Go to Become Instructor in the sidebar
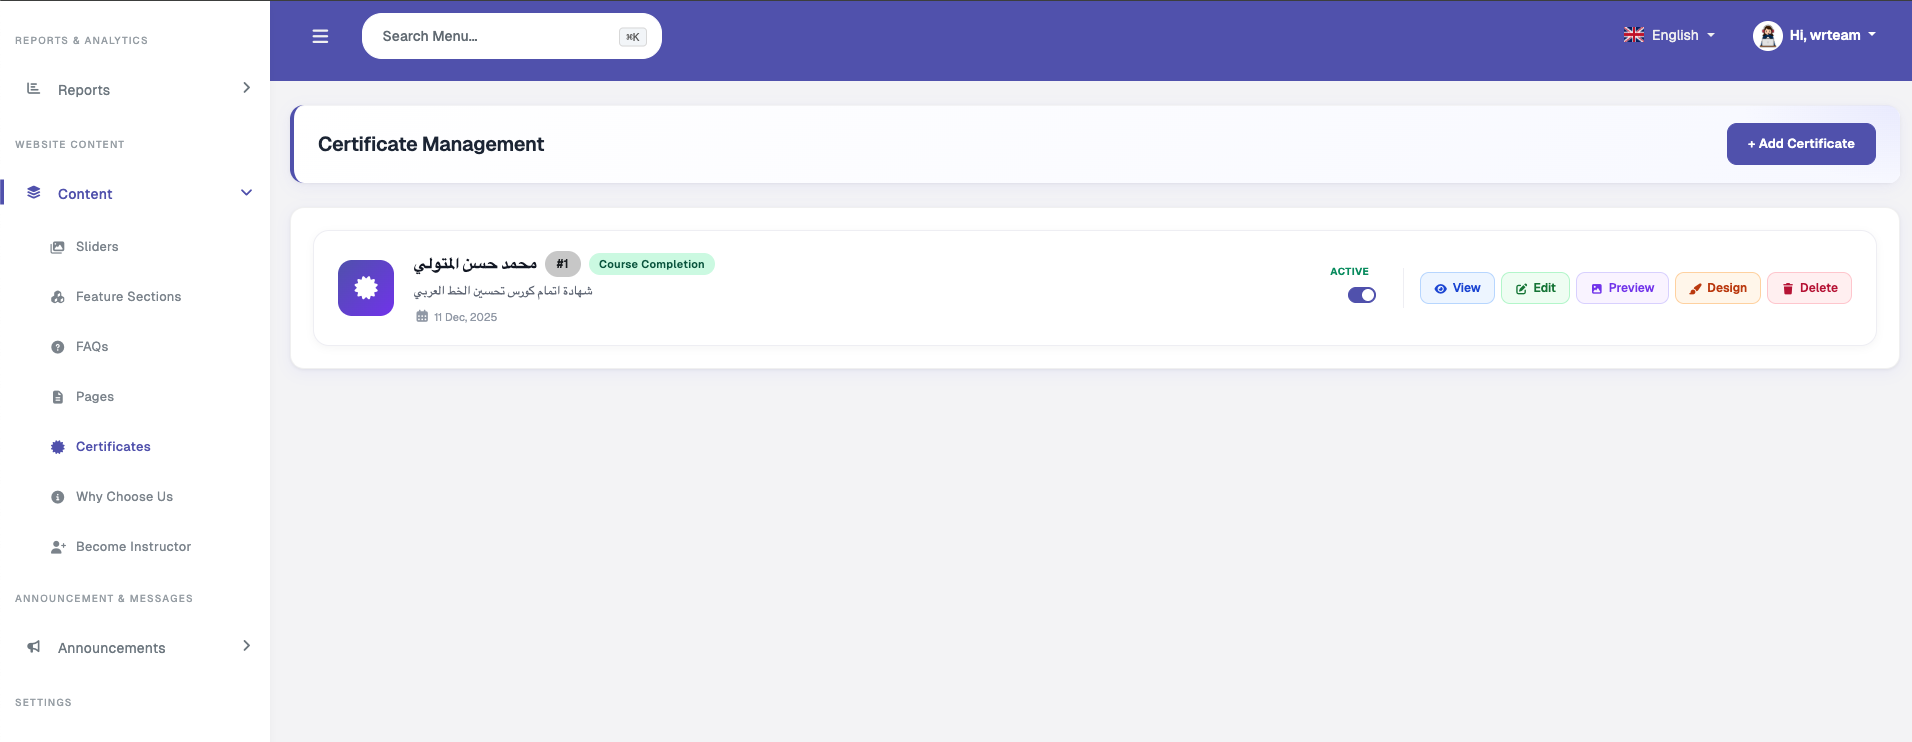Image resolution: width=1912 pixels, height=742 pixels. coord(135,547)
